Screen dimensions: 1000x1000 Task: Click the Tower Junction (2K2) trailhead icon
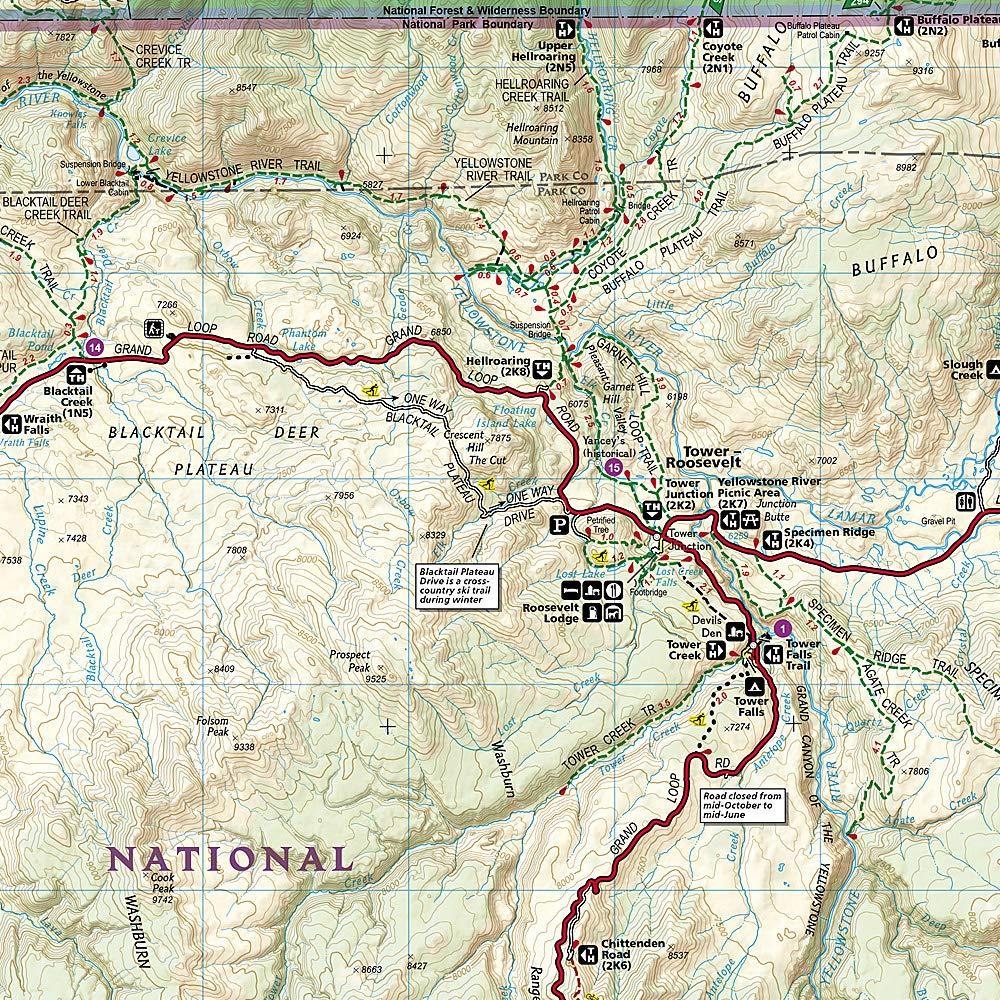[652, 510]
